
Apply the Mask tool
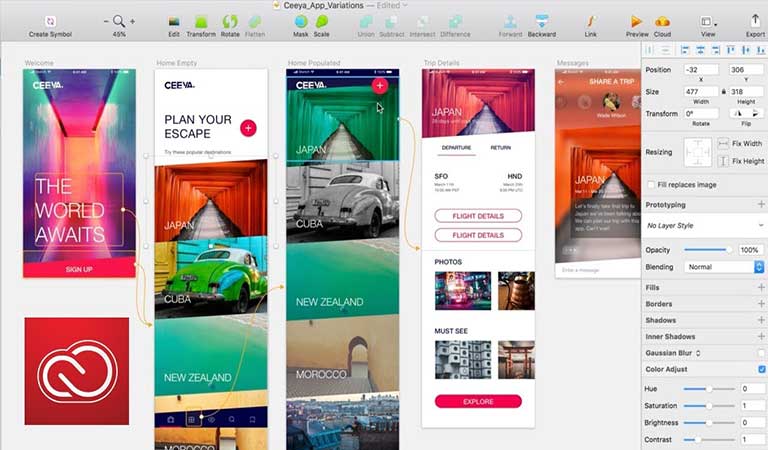pos(301,22)
